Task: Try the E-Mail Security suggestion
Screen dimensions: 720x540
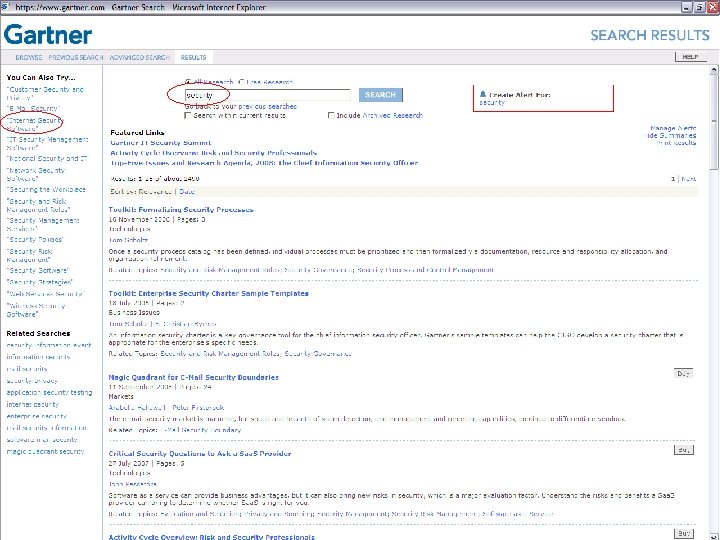Action: (x=33, y=108)
